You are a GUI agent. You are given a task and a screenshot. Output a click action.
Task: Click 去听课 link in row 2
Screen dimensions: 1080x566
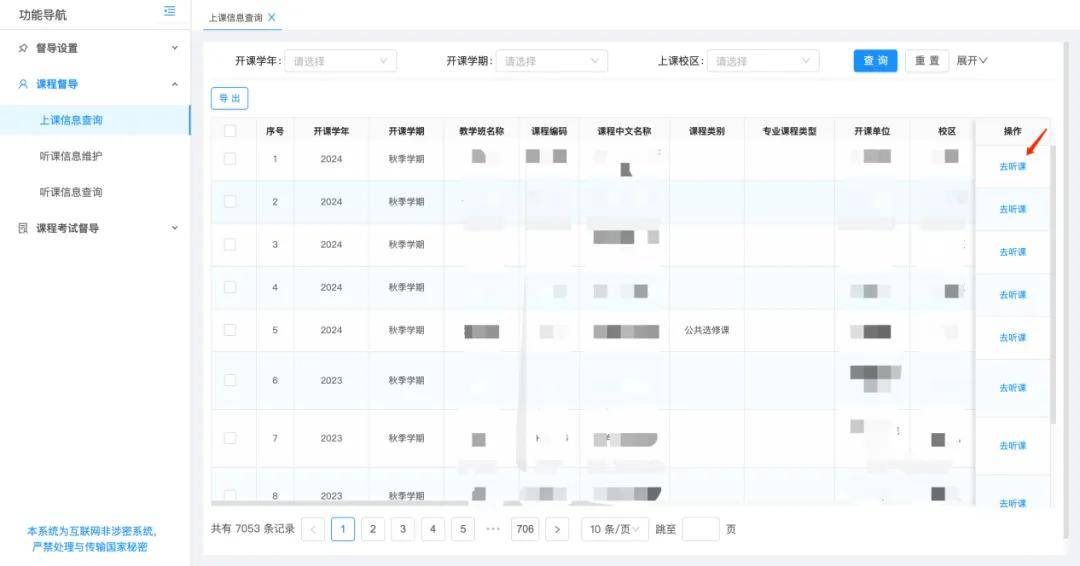(1012, 209)
